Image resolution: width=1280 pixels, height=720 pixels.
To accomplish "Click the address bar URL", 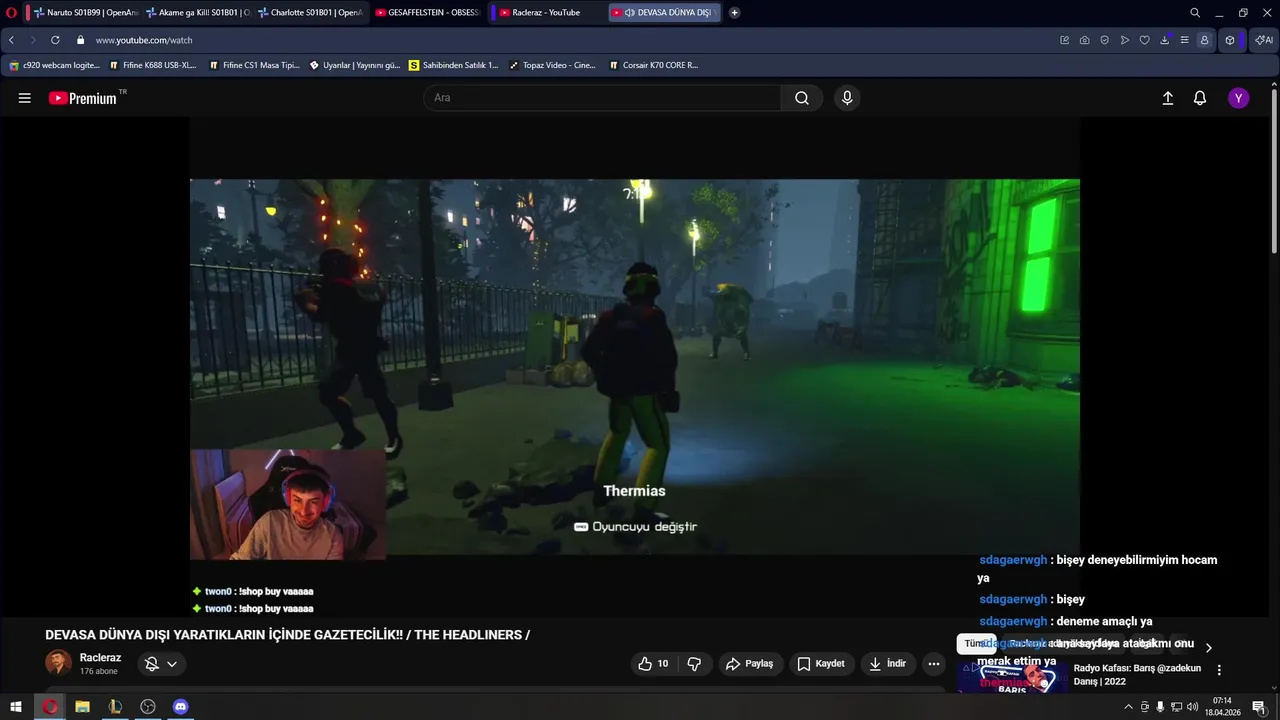I will (144, 40).
